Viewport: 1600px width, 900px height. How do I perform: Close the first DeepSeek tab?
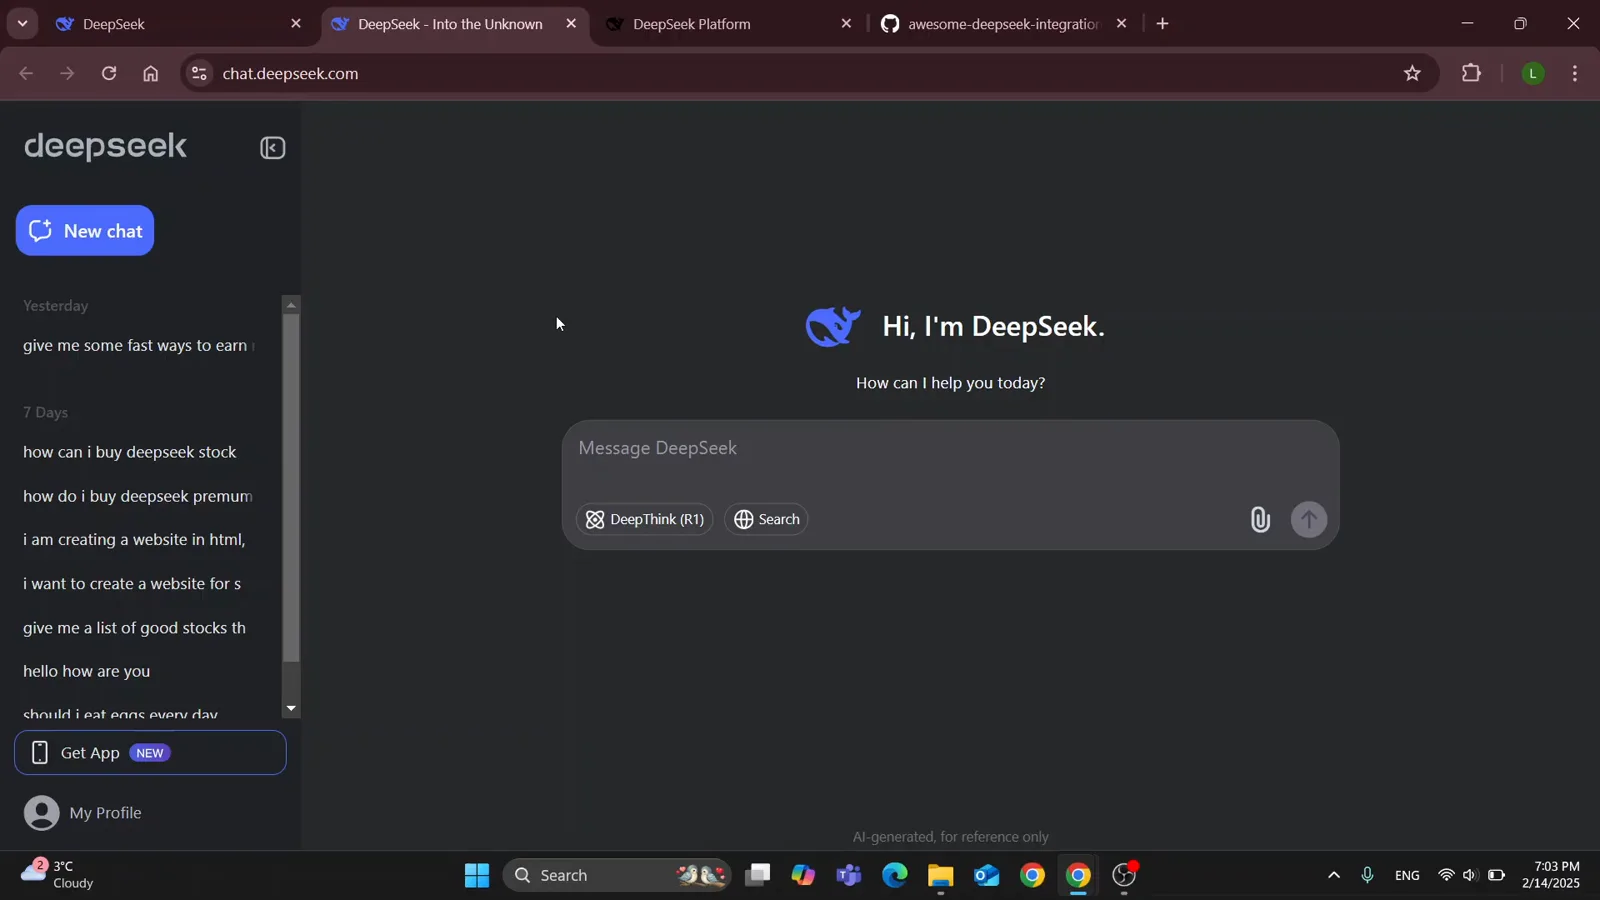(x=295, y=24)
